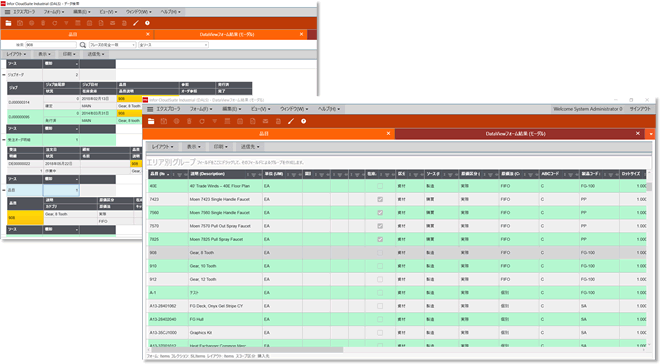660x364 pixels.
Task: Click the save disk icon in front window toolbar
Action: (164, 121)
